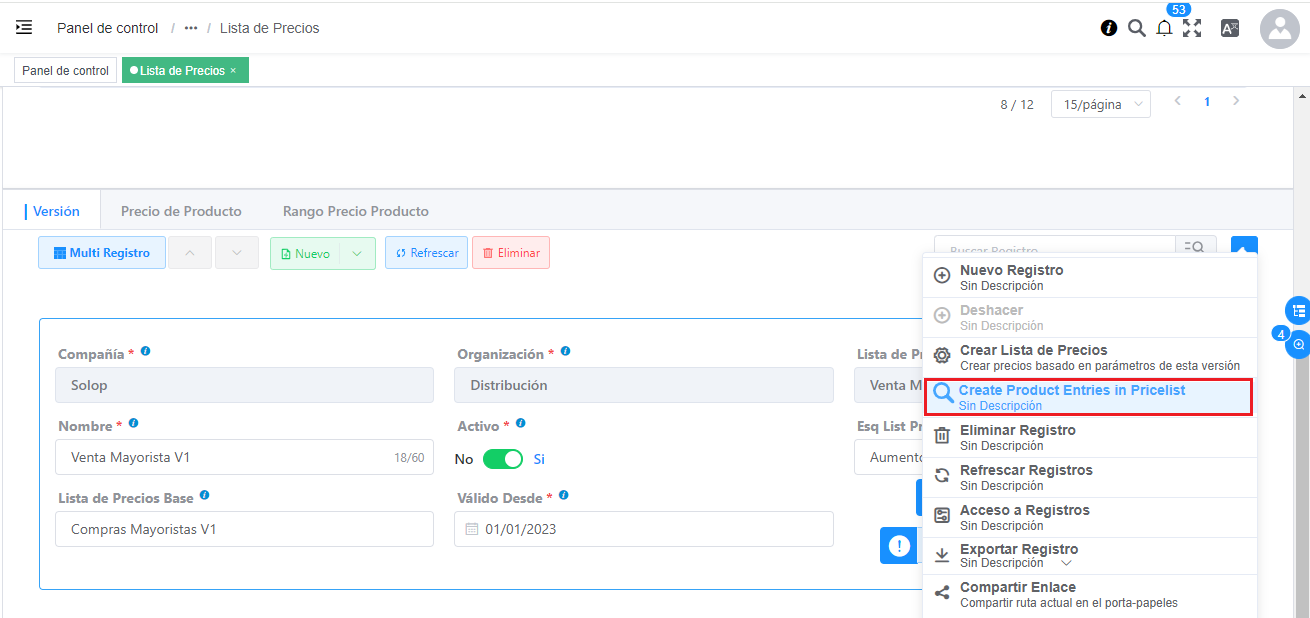Toggle fullscreen mode icon
Screen dimensions: 1310x618
click(x=1192, y=28)
